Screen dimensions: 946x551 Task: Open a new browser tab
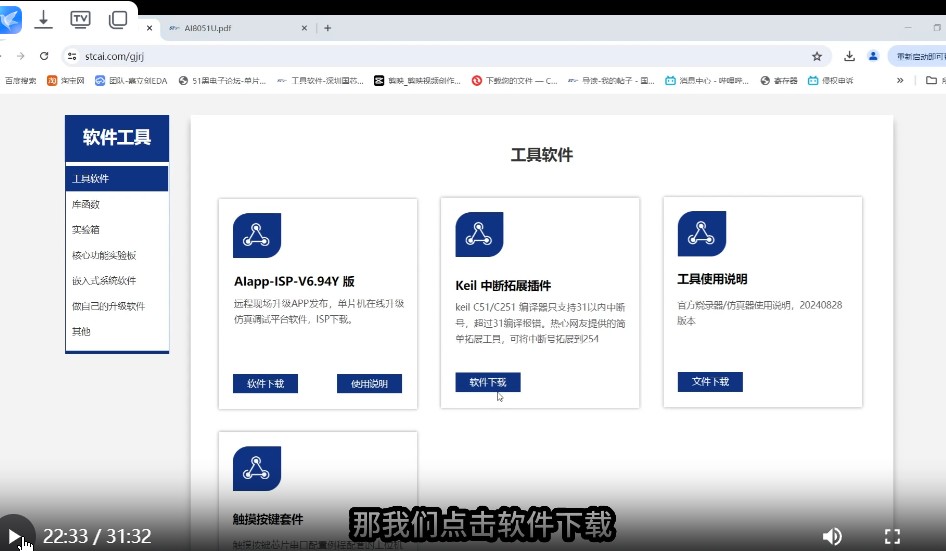click(x=328, y=28)
